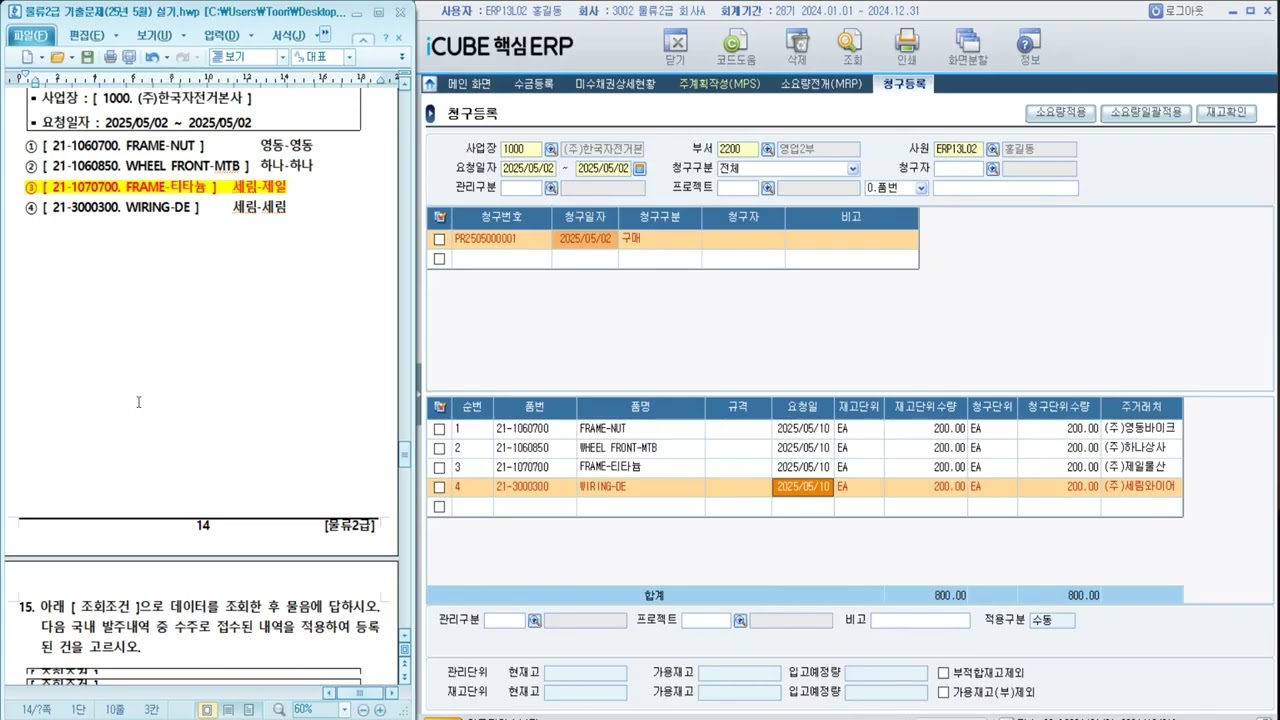Open lookup icon next to 부서 field

point(768,149)
